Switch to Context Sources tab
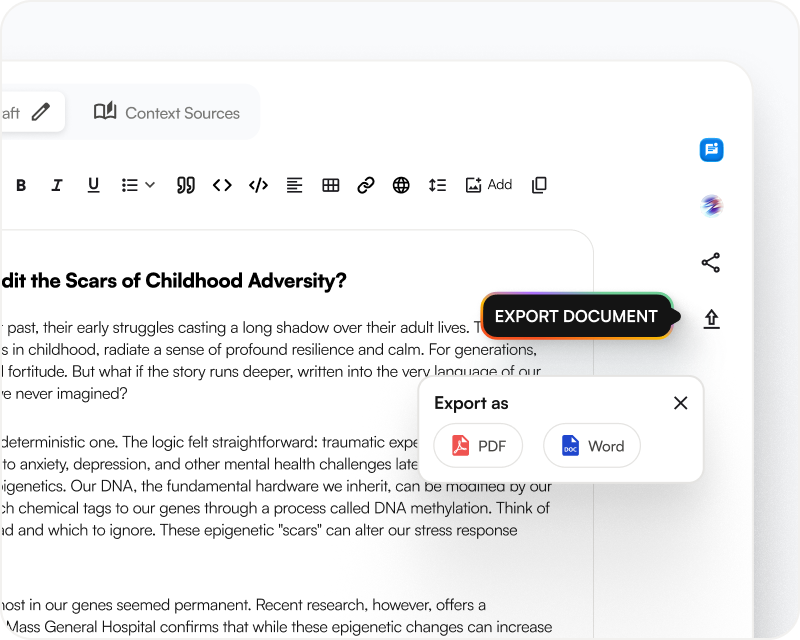 coord(167,112)
